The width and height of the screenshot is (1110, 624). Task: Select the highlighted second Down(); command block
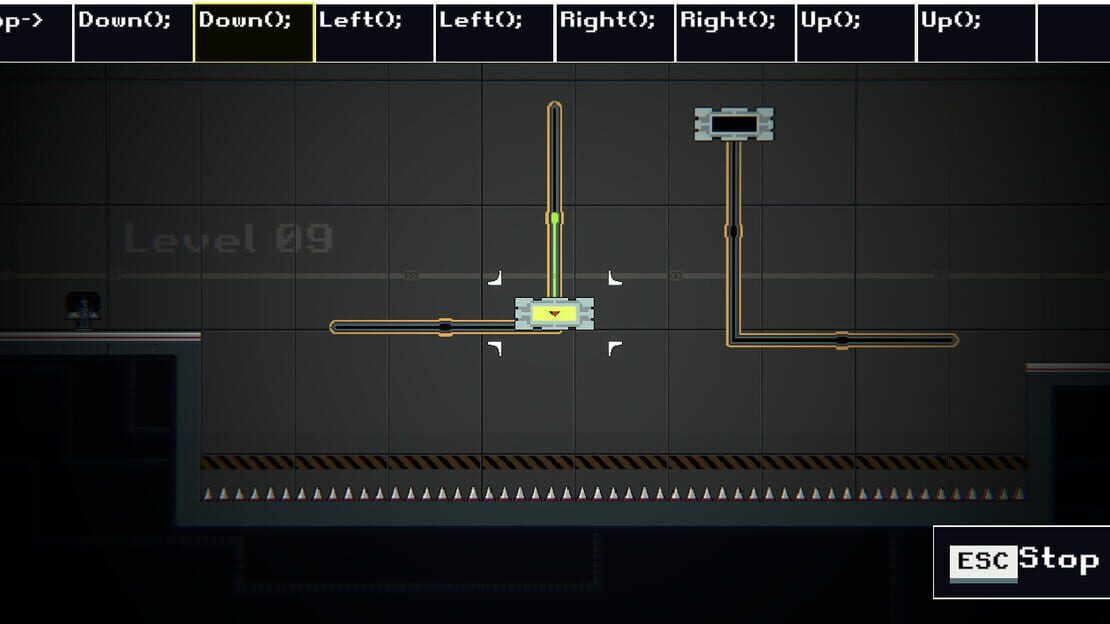click(254, 33)
